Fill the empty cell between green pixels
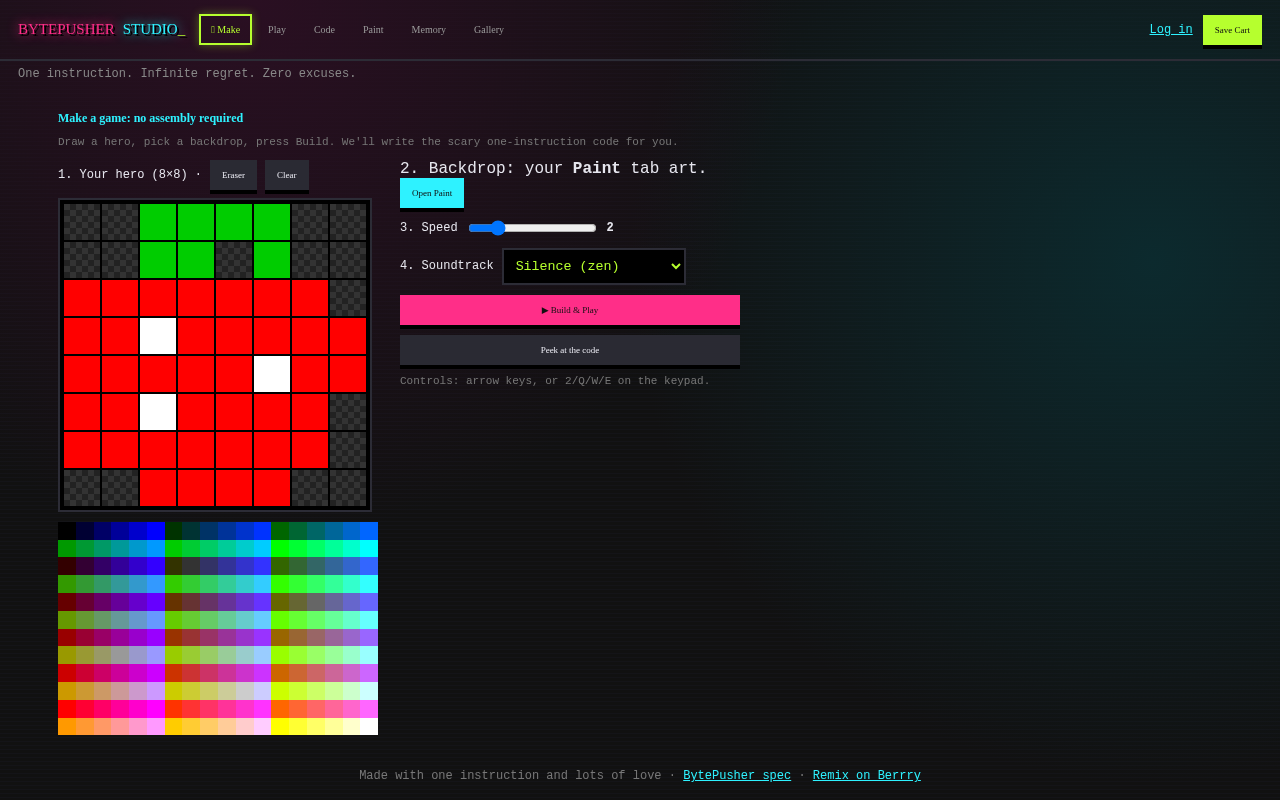This screenshot has height=800, width=1280. 234,260
